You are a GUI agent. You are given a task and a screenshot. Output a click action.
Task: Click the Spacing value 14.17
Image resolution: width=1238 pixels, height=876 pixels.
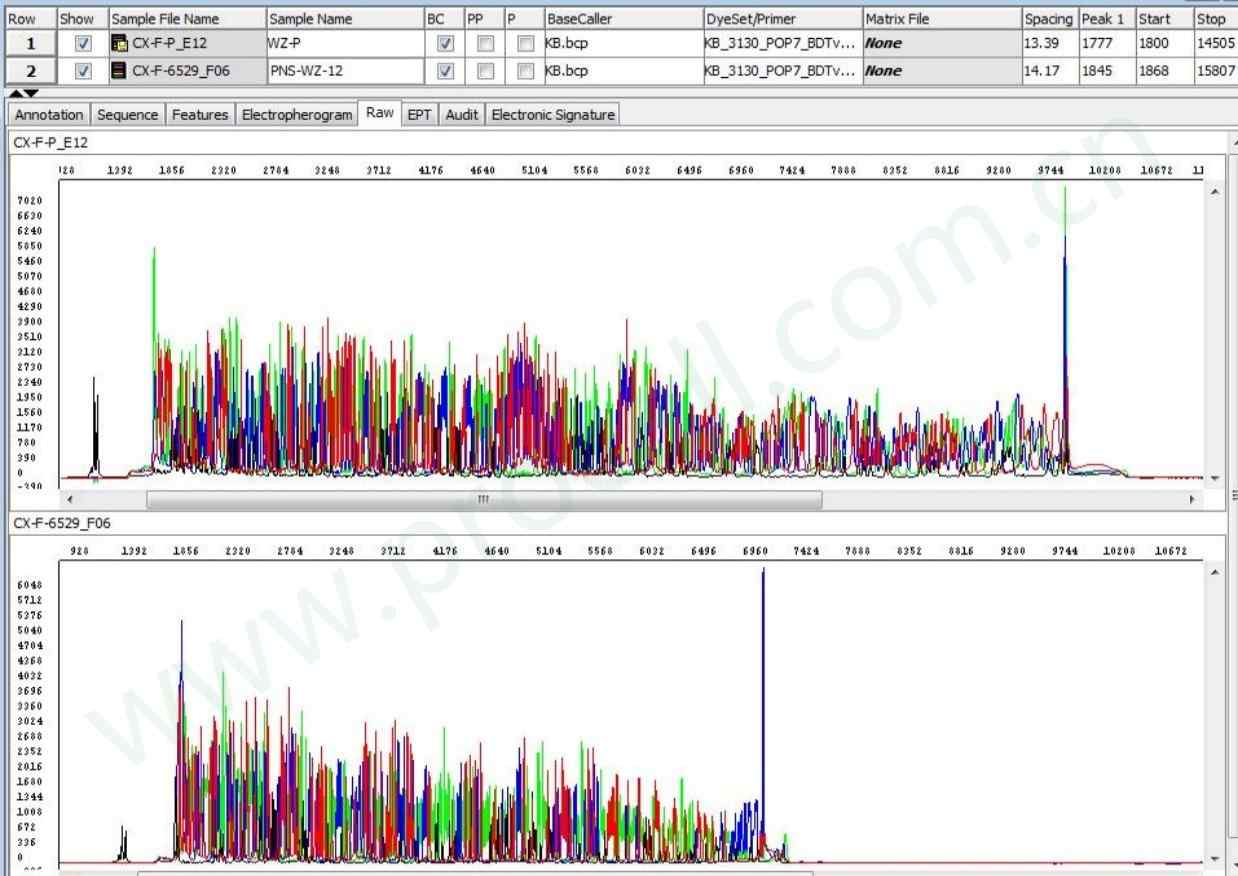click(1049, 71)
